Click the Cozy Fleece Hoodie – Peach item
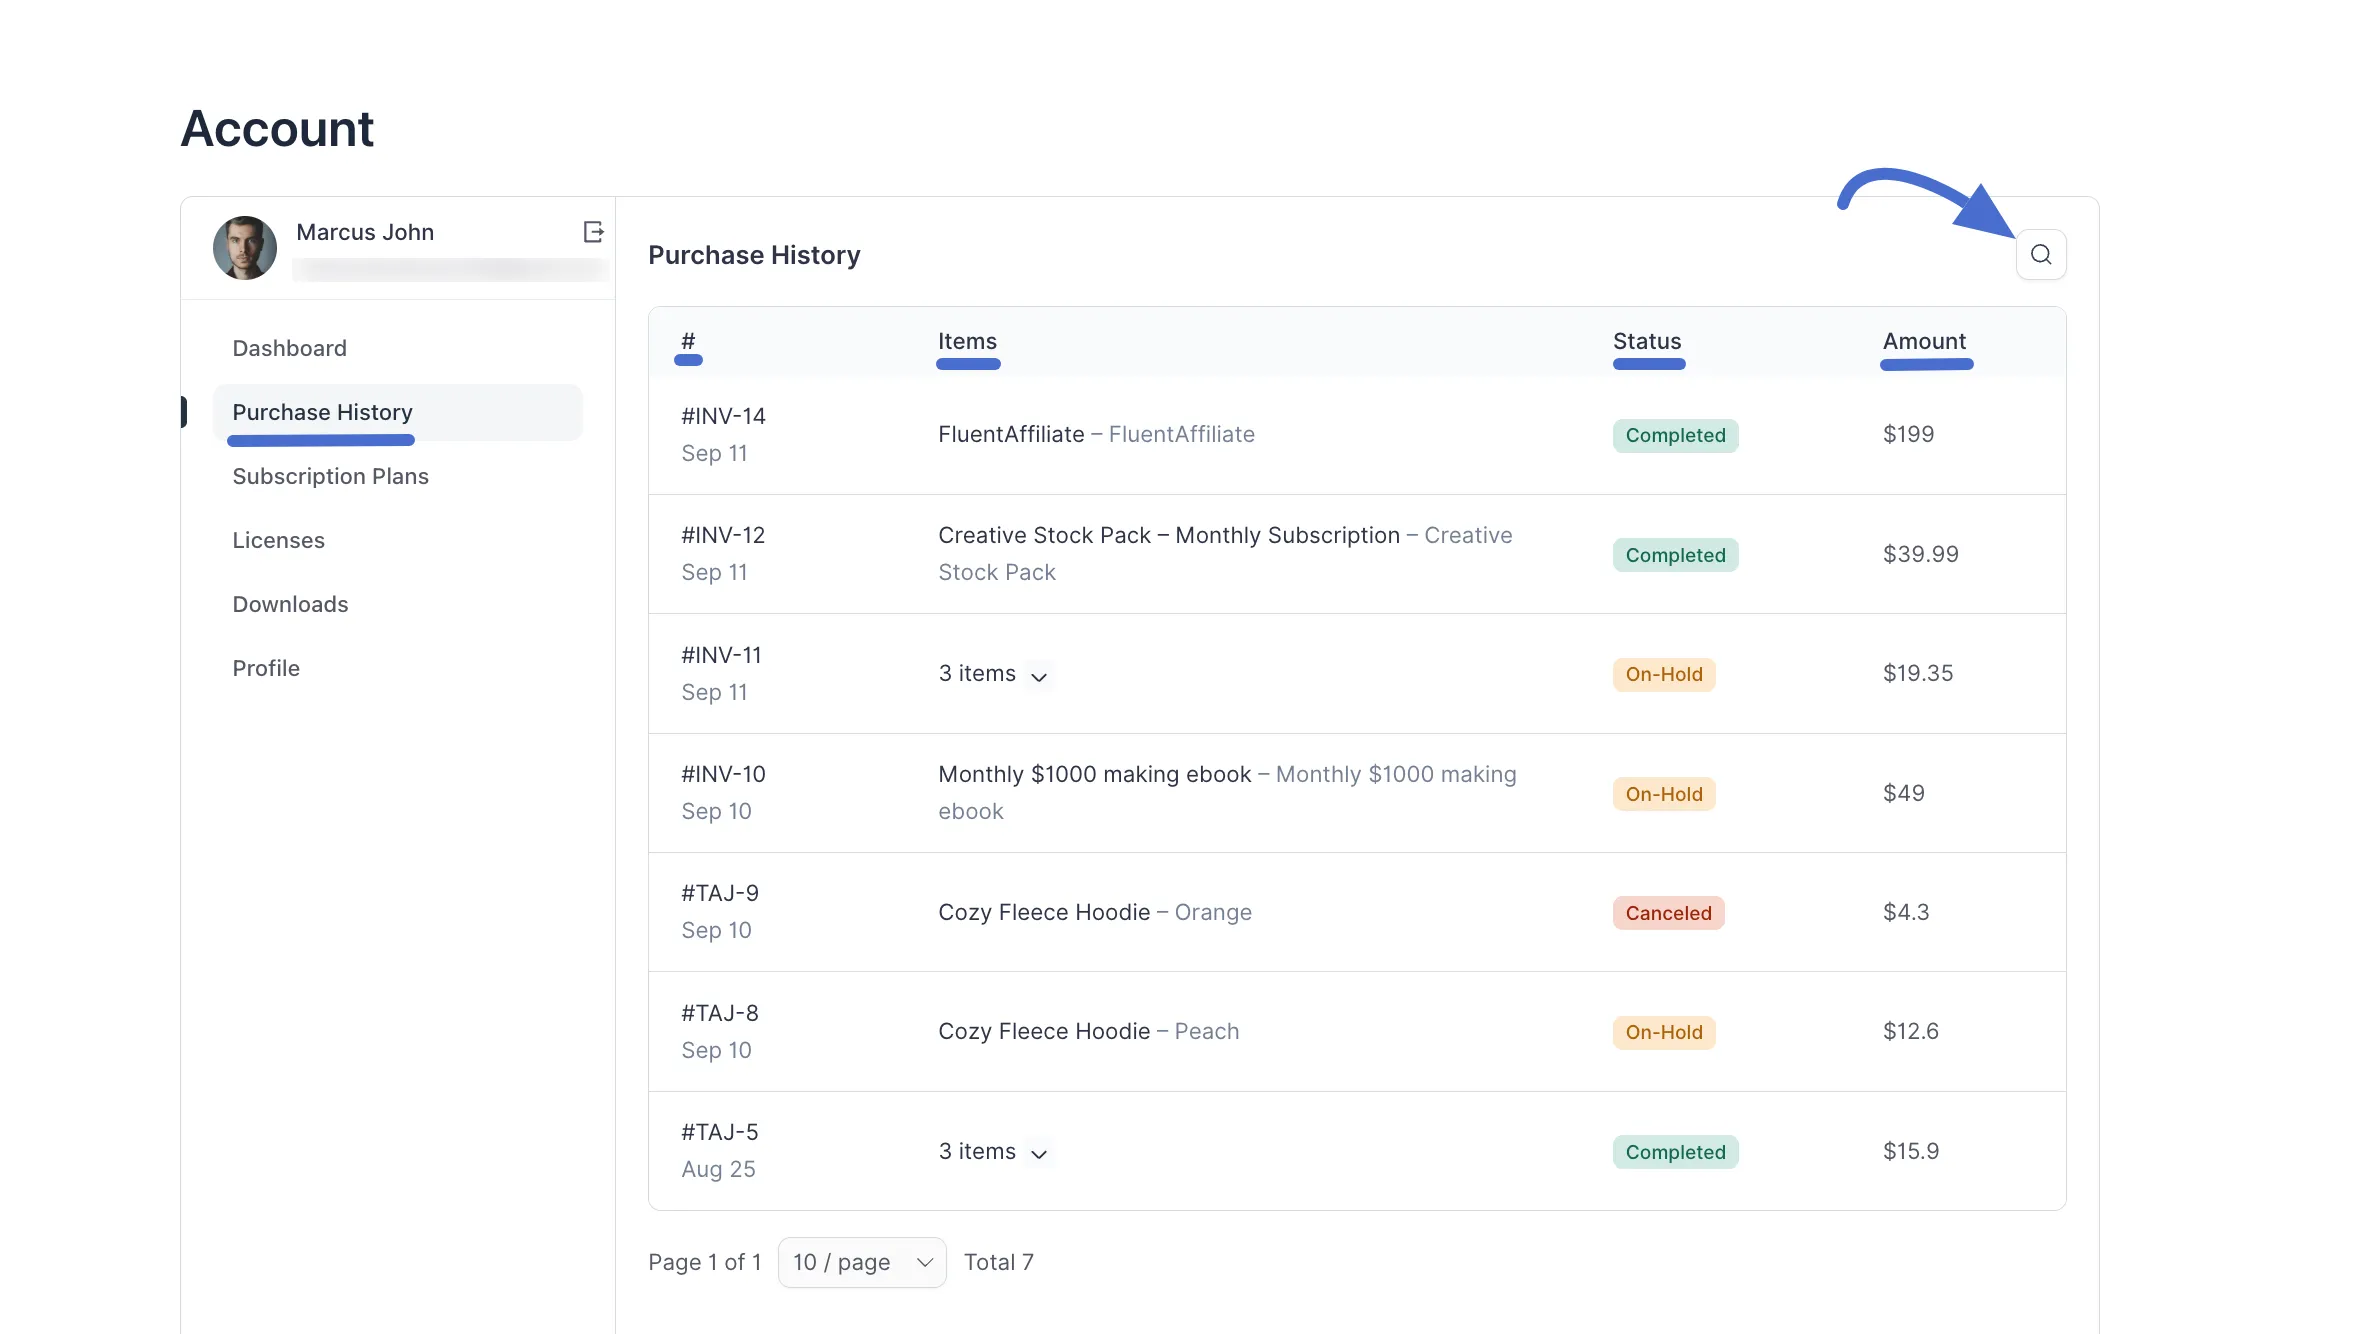 pyautogui.click(x=1088, y=1031)
